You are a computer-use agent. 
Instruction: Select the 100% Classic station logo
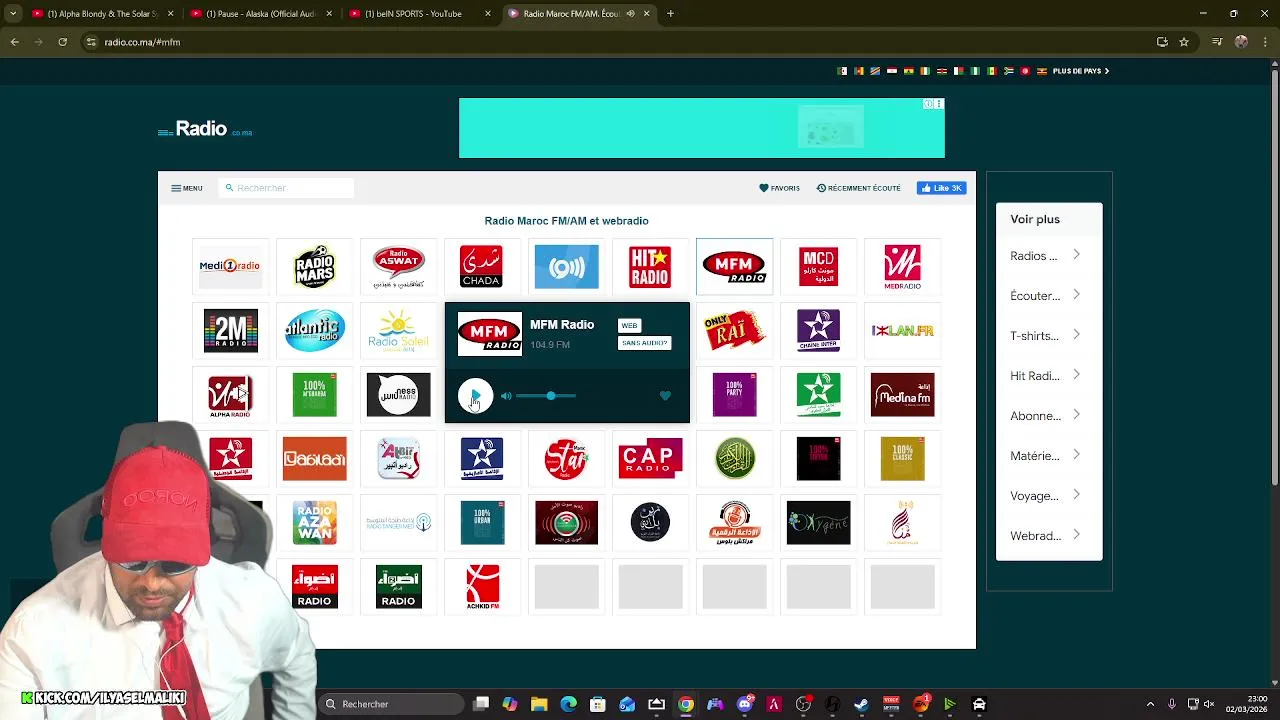coord(902,459)
